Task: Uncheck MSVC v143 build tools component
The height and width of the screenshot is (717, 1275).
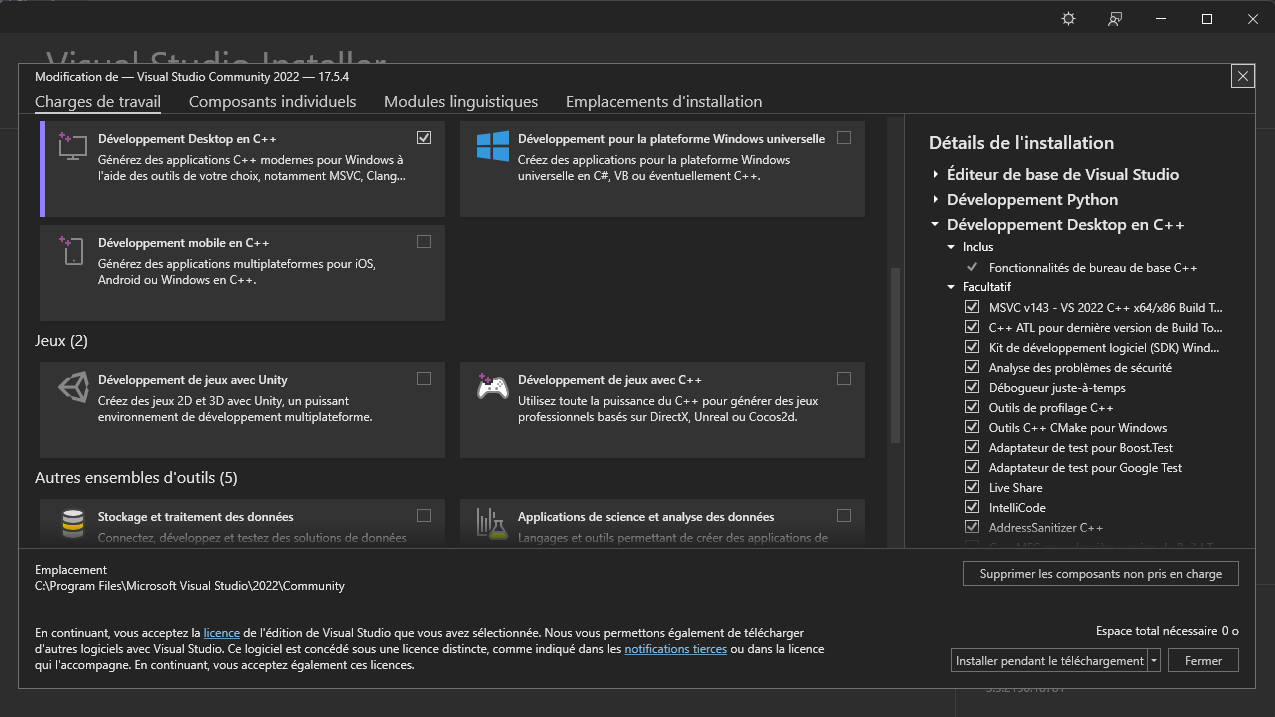Action: (x=972, y=307)
